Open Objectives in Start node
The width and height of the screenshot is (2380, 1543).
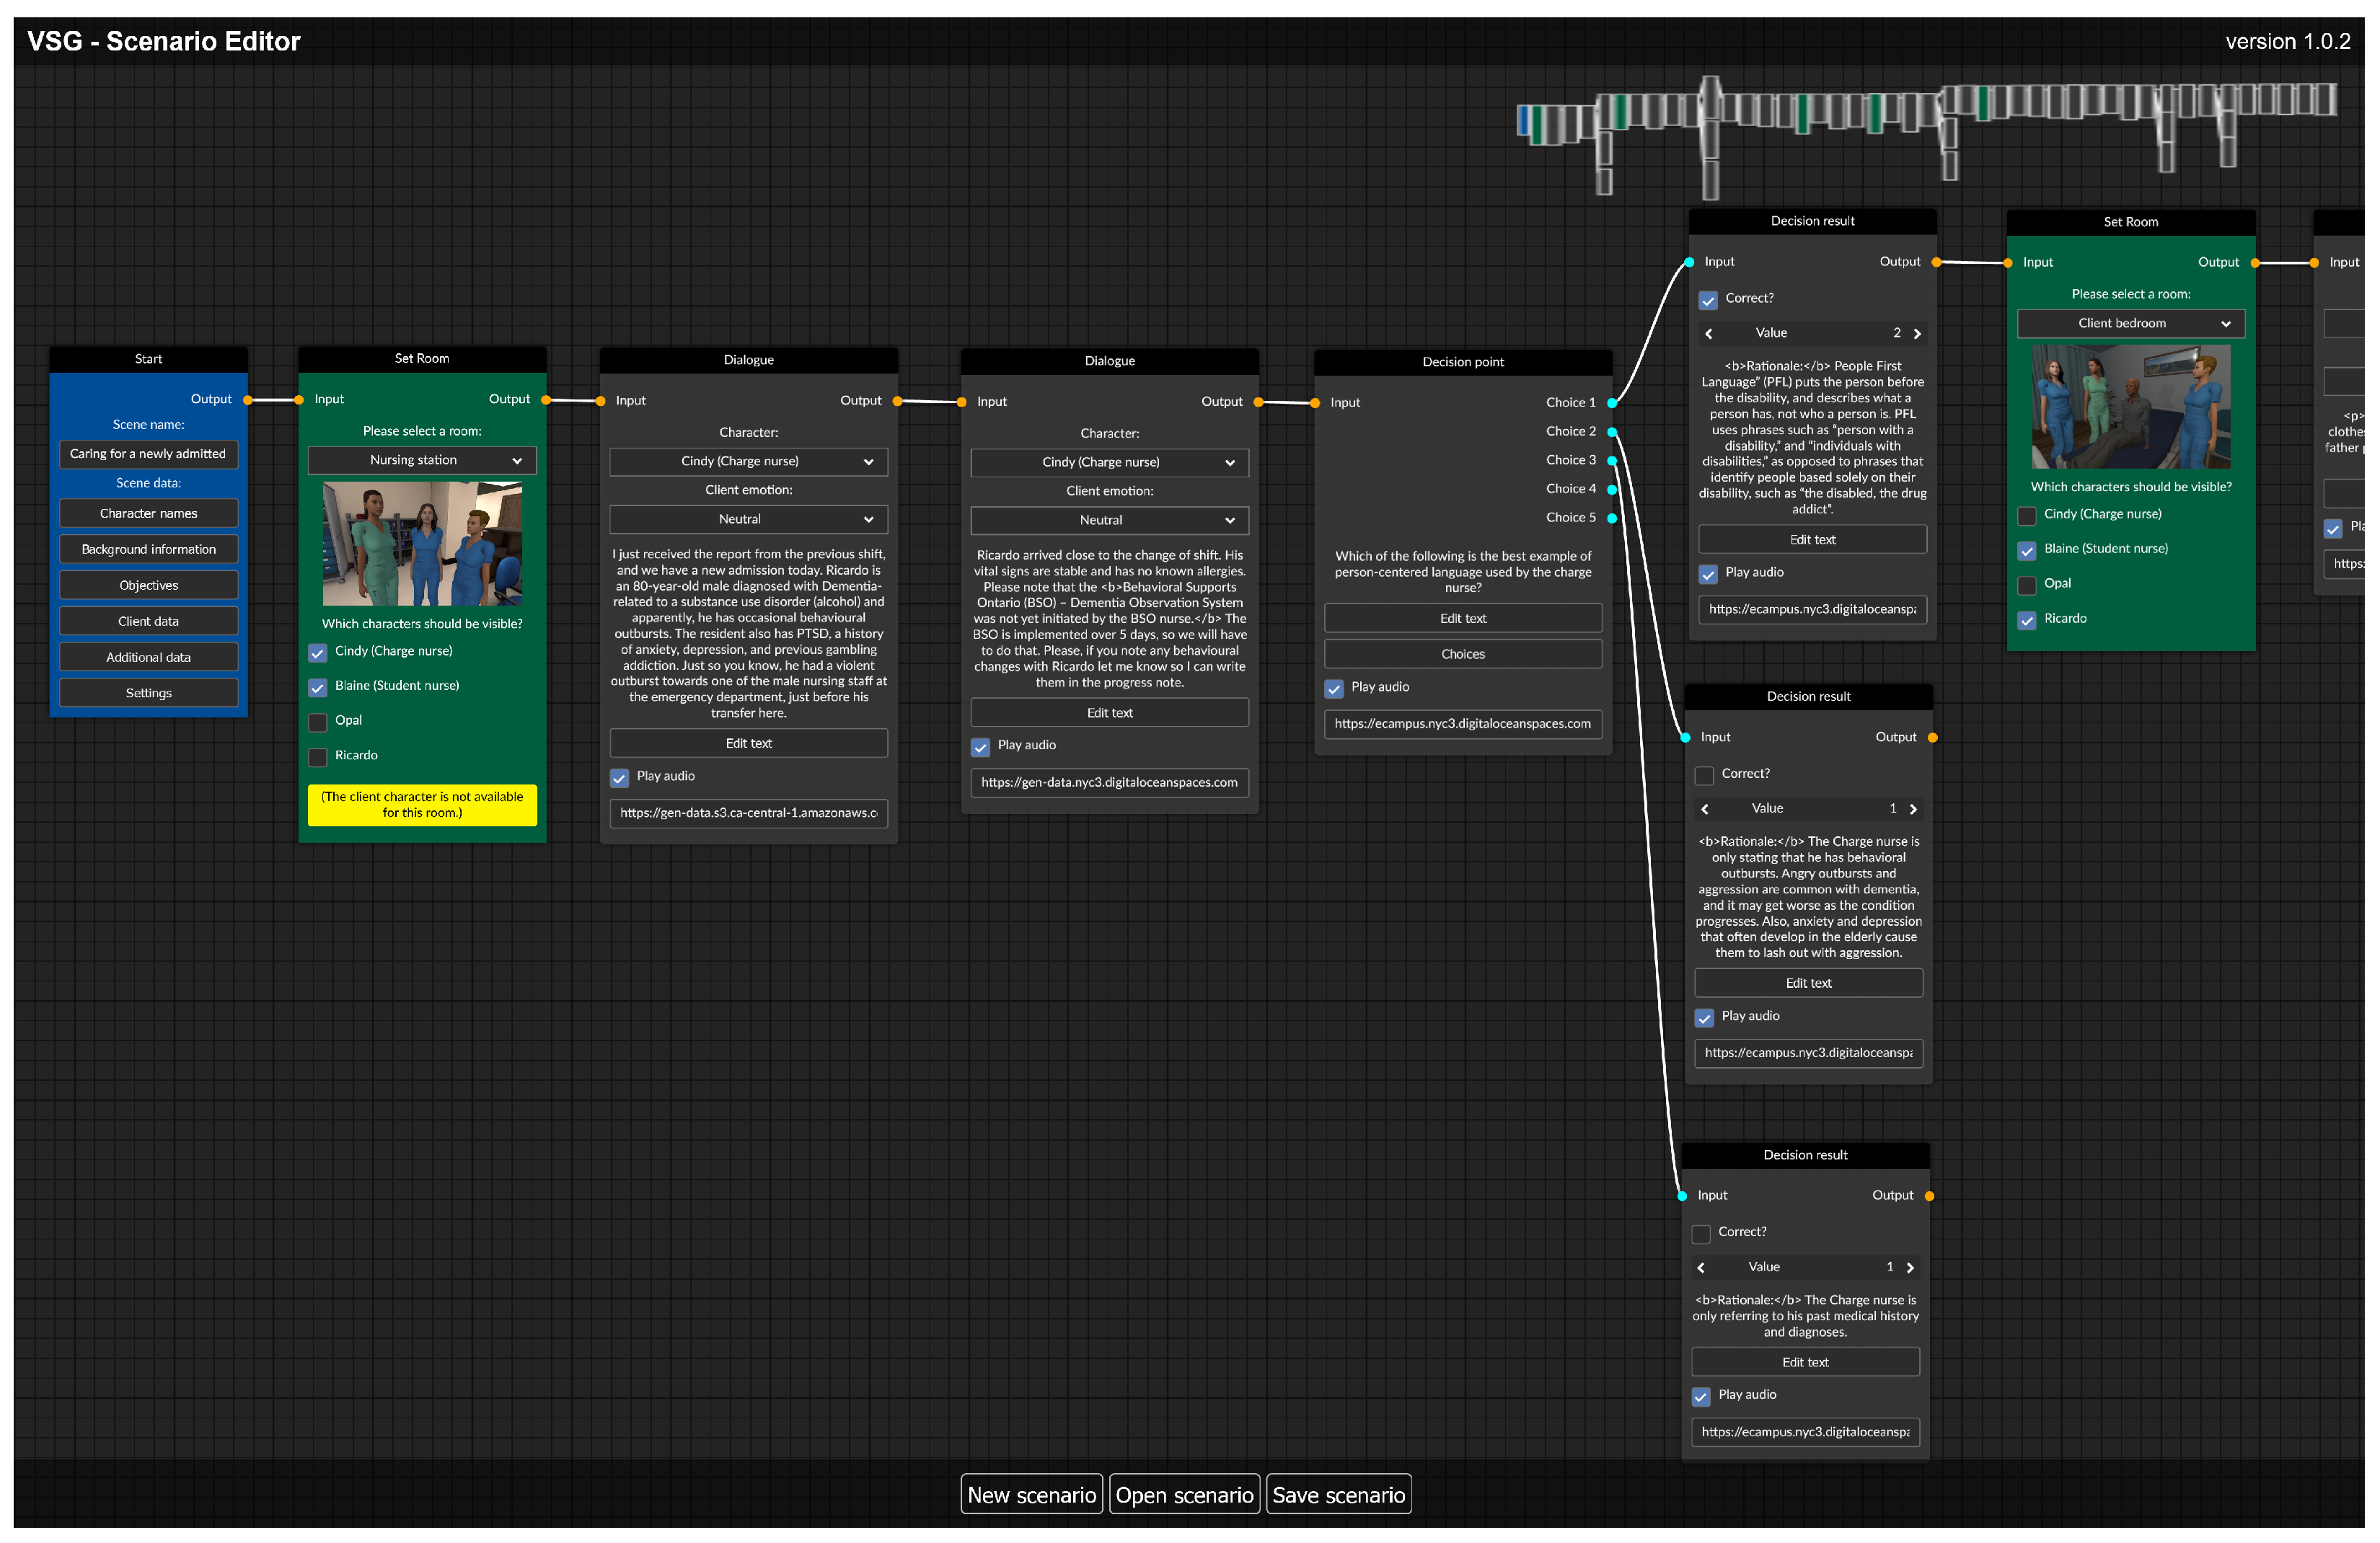click(x=149, y=586)
